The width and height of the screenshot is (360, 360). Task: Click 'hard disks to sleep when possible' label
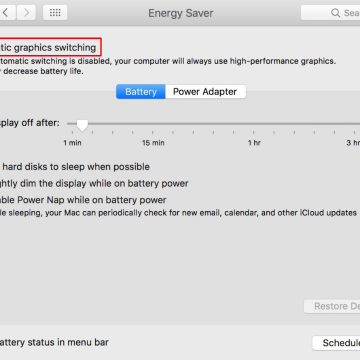(x=76, y=167)
